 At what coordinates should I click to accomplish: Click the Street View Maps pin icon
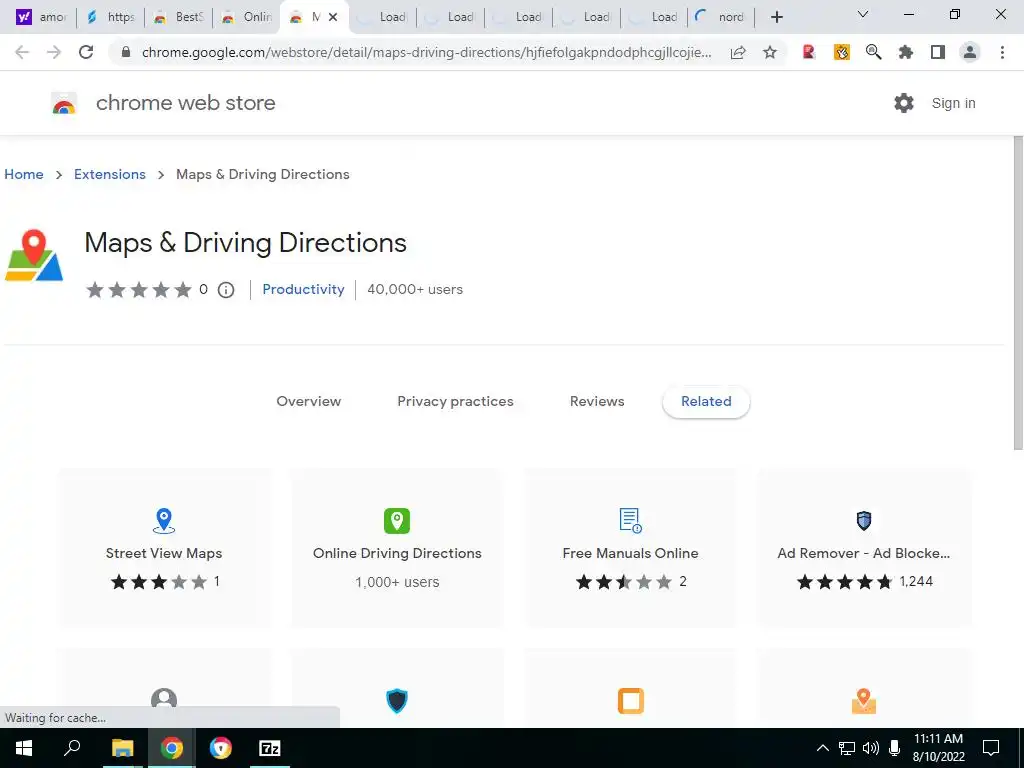[x=164, y=520]
